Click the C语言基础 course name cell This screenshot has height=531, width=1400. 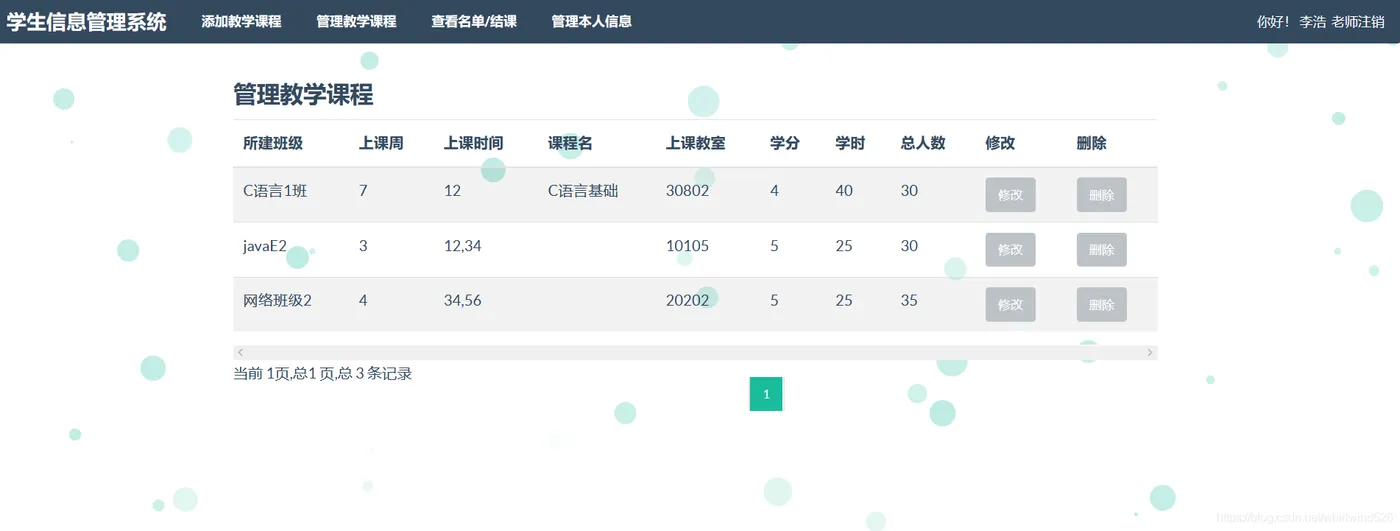[583, 190]
